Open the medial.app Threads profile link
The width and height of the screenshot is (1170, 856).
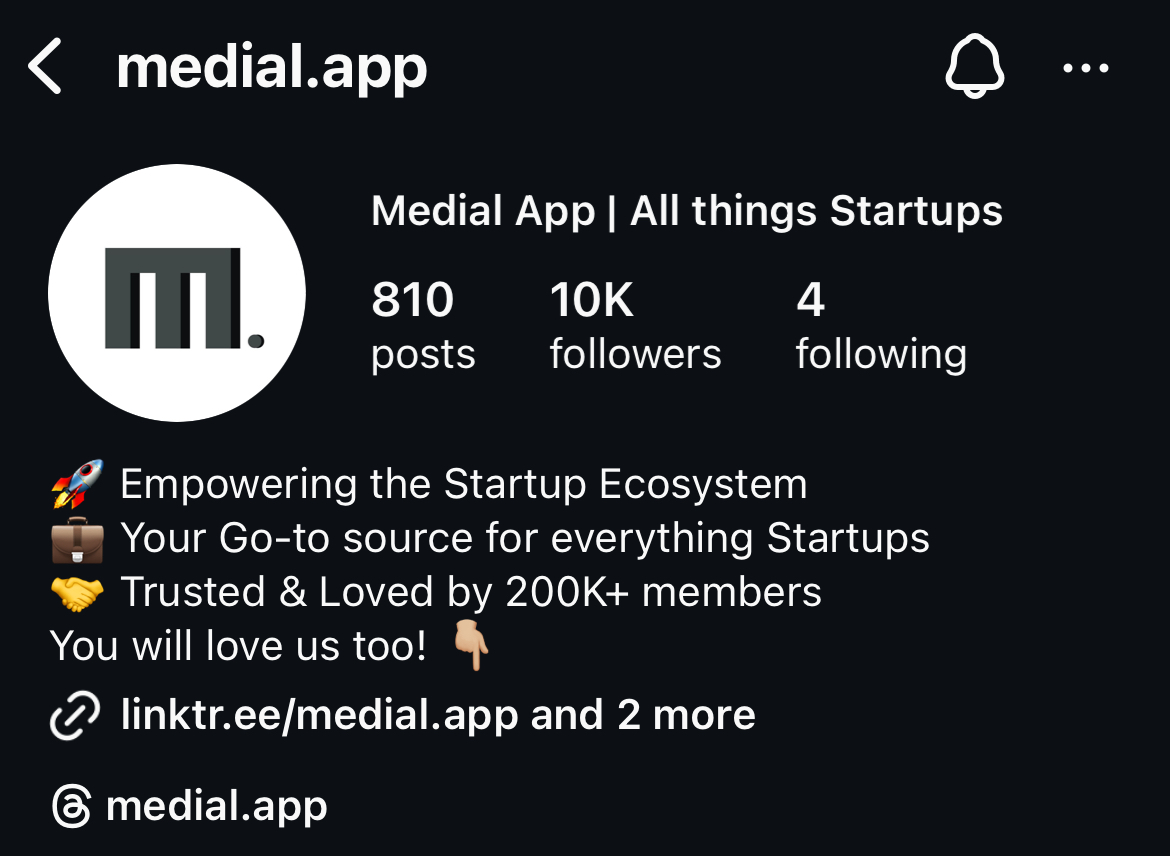217,807
